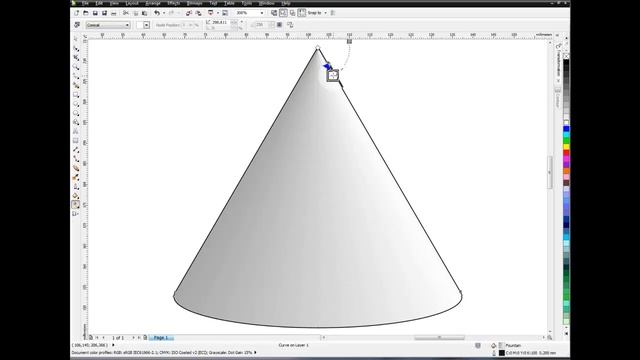Select the Zoom tool in the toolbox
This screenshot has width=640, height=360.
click(x=76, y=67)
